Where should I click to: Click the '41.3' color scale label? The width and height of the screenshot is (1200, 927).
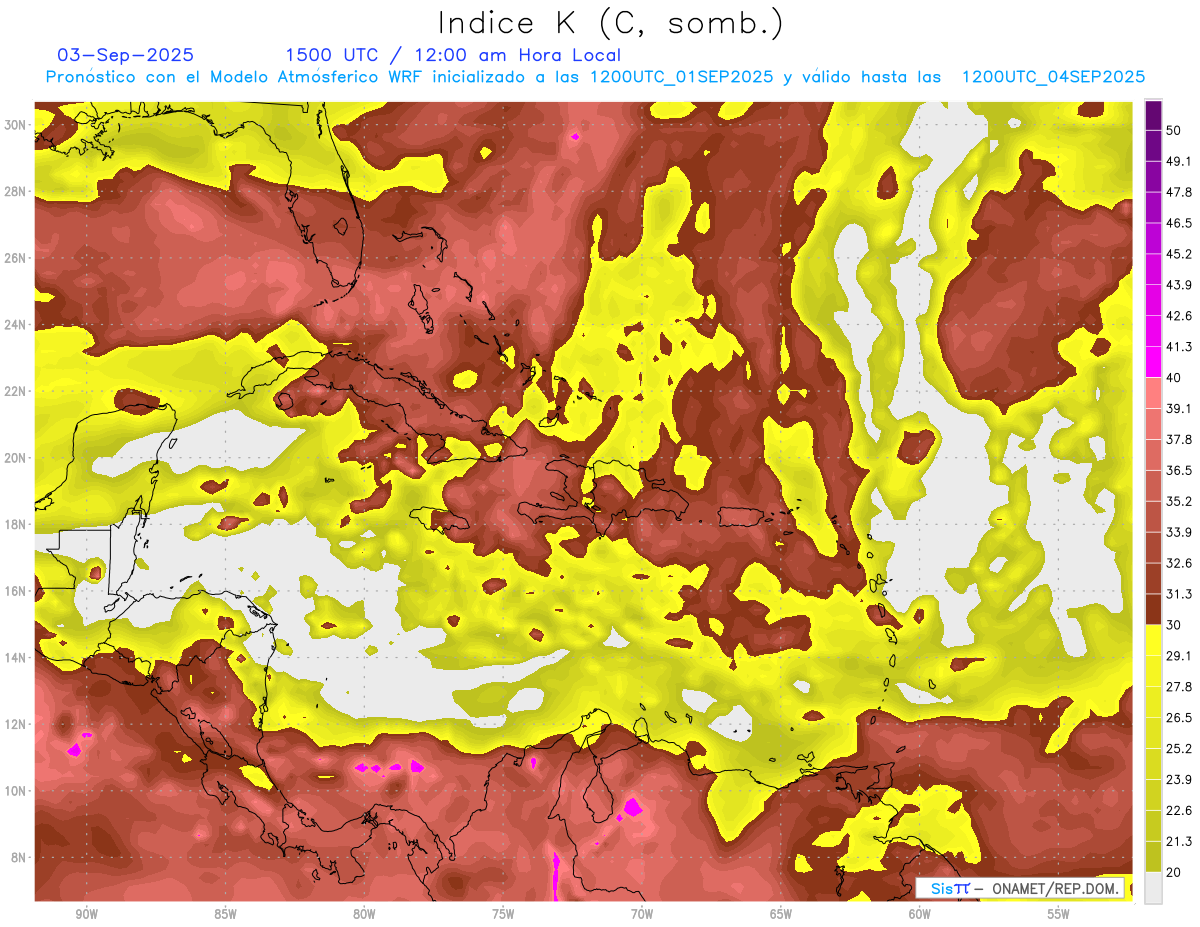[x=1178, y=347]
